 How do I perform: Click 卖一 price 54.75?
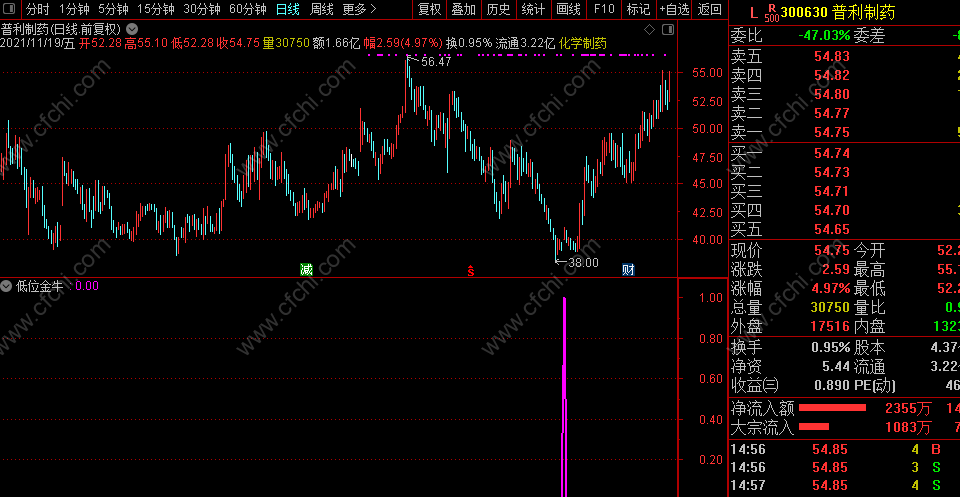click(x=831, y=132)
